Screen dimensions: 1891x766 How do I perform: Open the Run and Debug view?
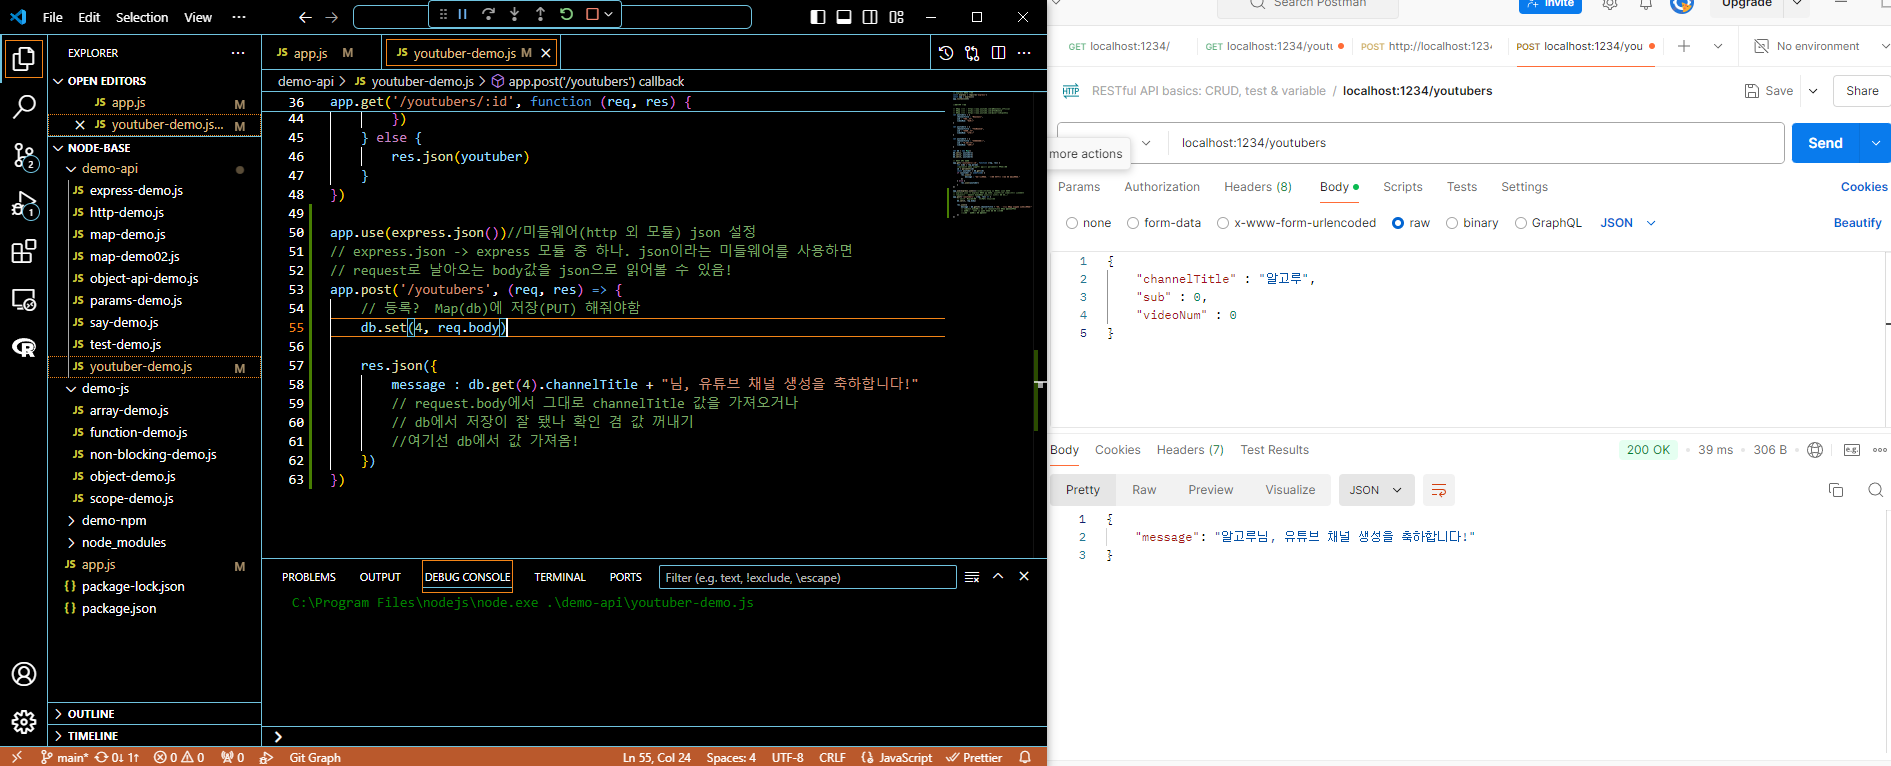(24, 204)
